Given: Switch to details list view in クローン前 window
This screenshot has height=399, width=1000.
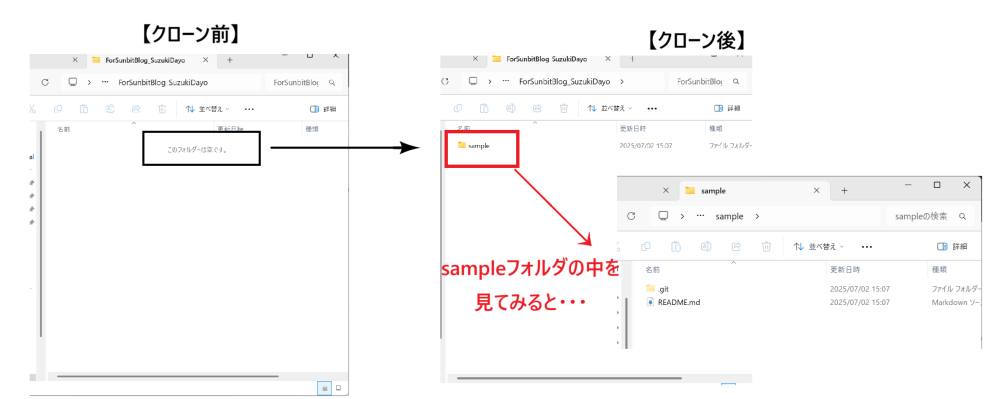Looking at the screenshot, I should pyautogui.click(x=324, y=388).
